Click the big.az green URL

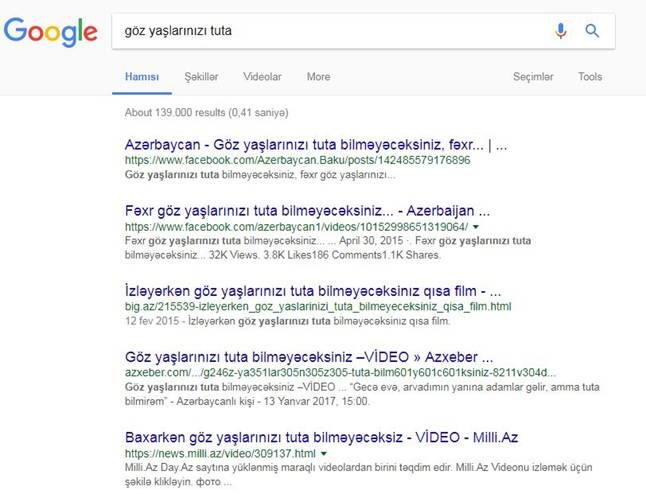317,307
